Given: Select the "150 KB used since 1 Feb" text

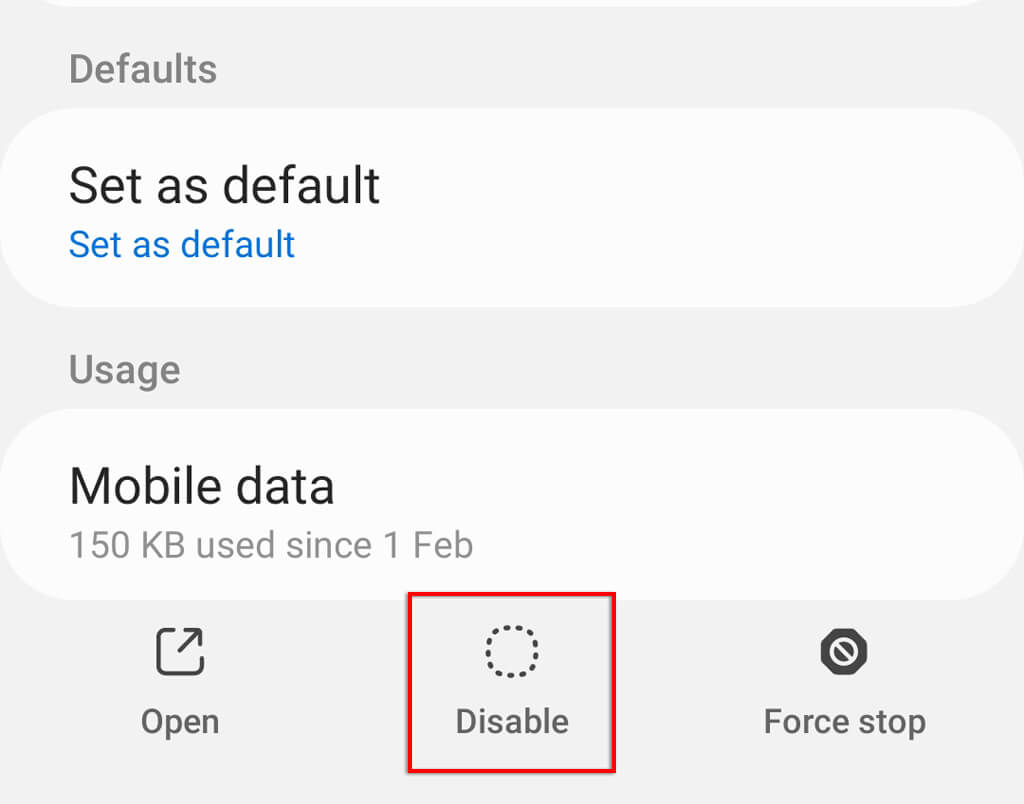Looking at the screenshot, I should coord(271,545).
